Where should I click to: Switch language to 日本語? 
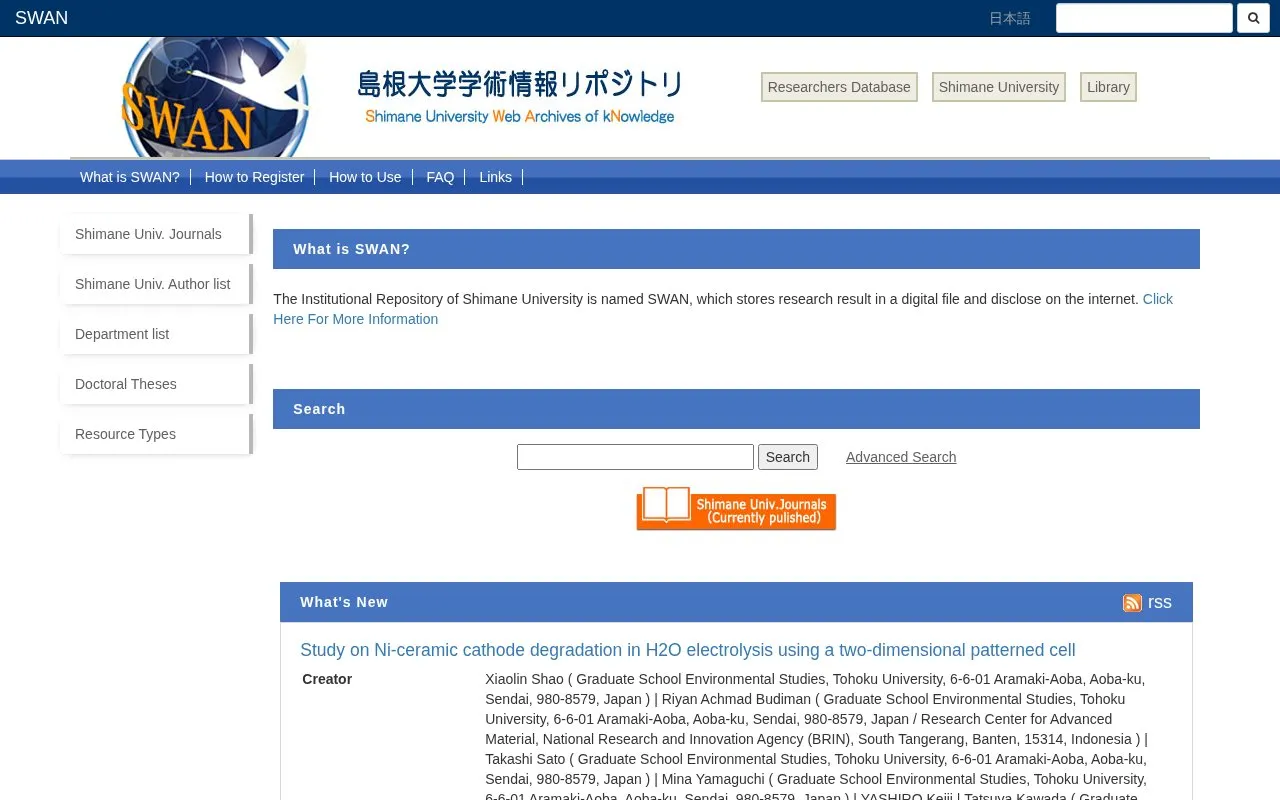tap(1009, 18)
